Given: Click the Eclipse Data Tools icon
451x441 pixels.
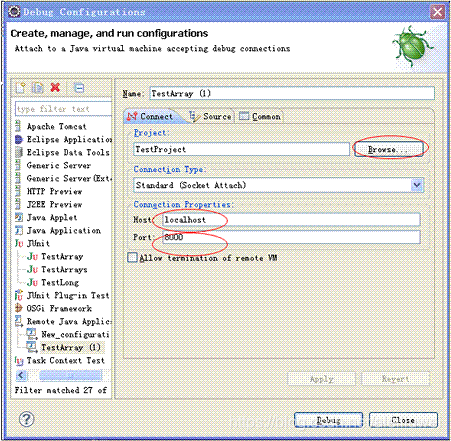Looking at the screenshot, I should click(19, 152).
